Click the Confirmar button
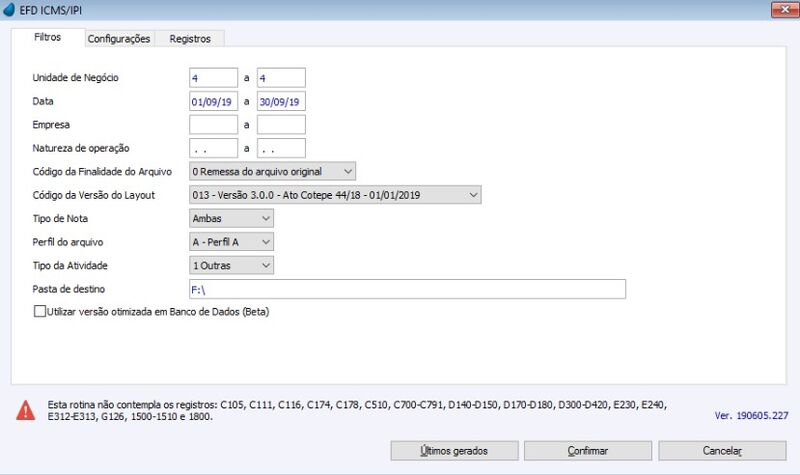Image resolution: width=800 pixels, height=475 pixels. coord(588,451)
